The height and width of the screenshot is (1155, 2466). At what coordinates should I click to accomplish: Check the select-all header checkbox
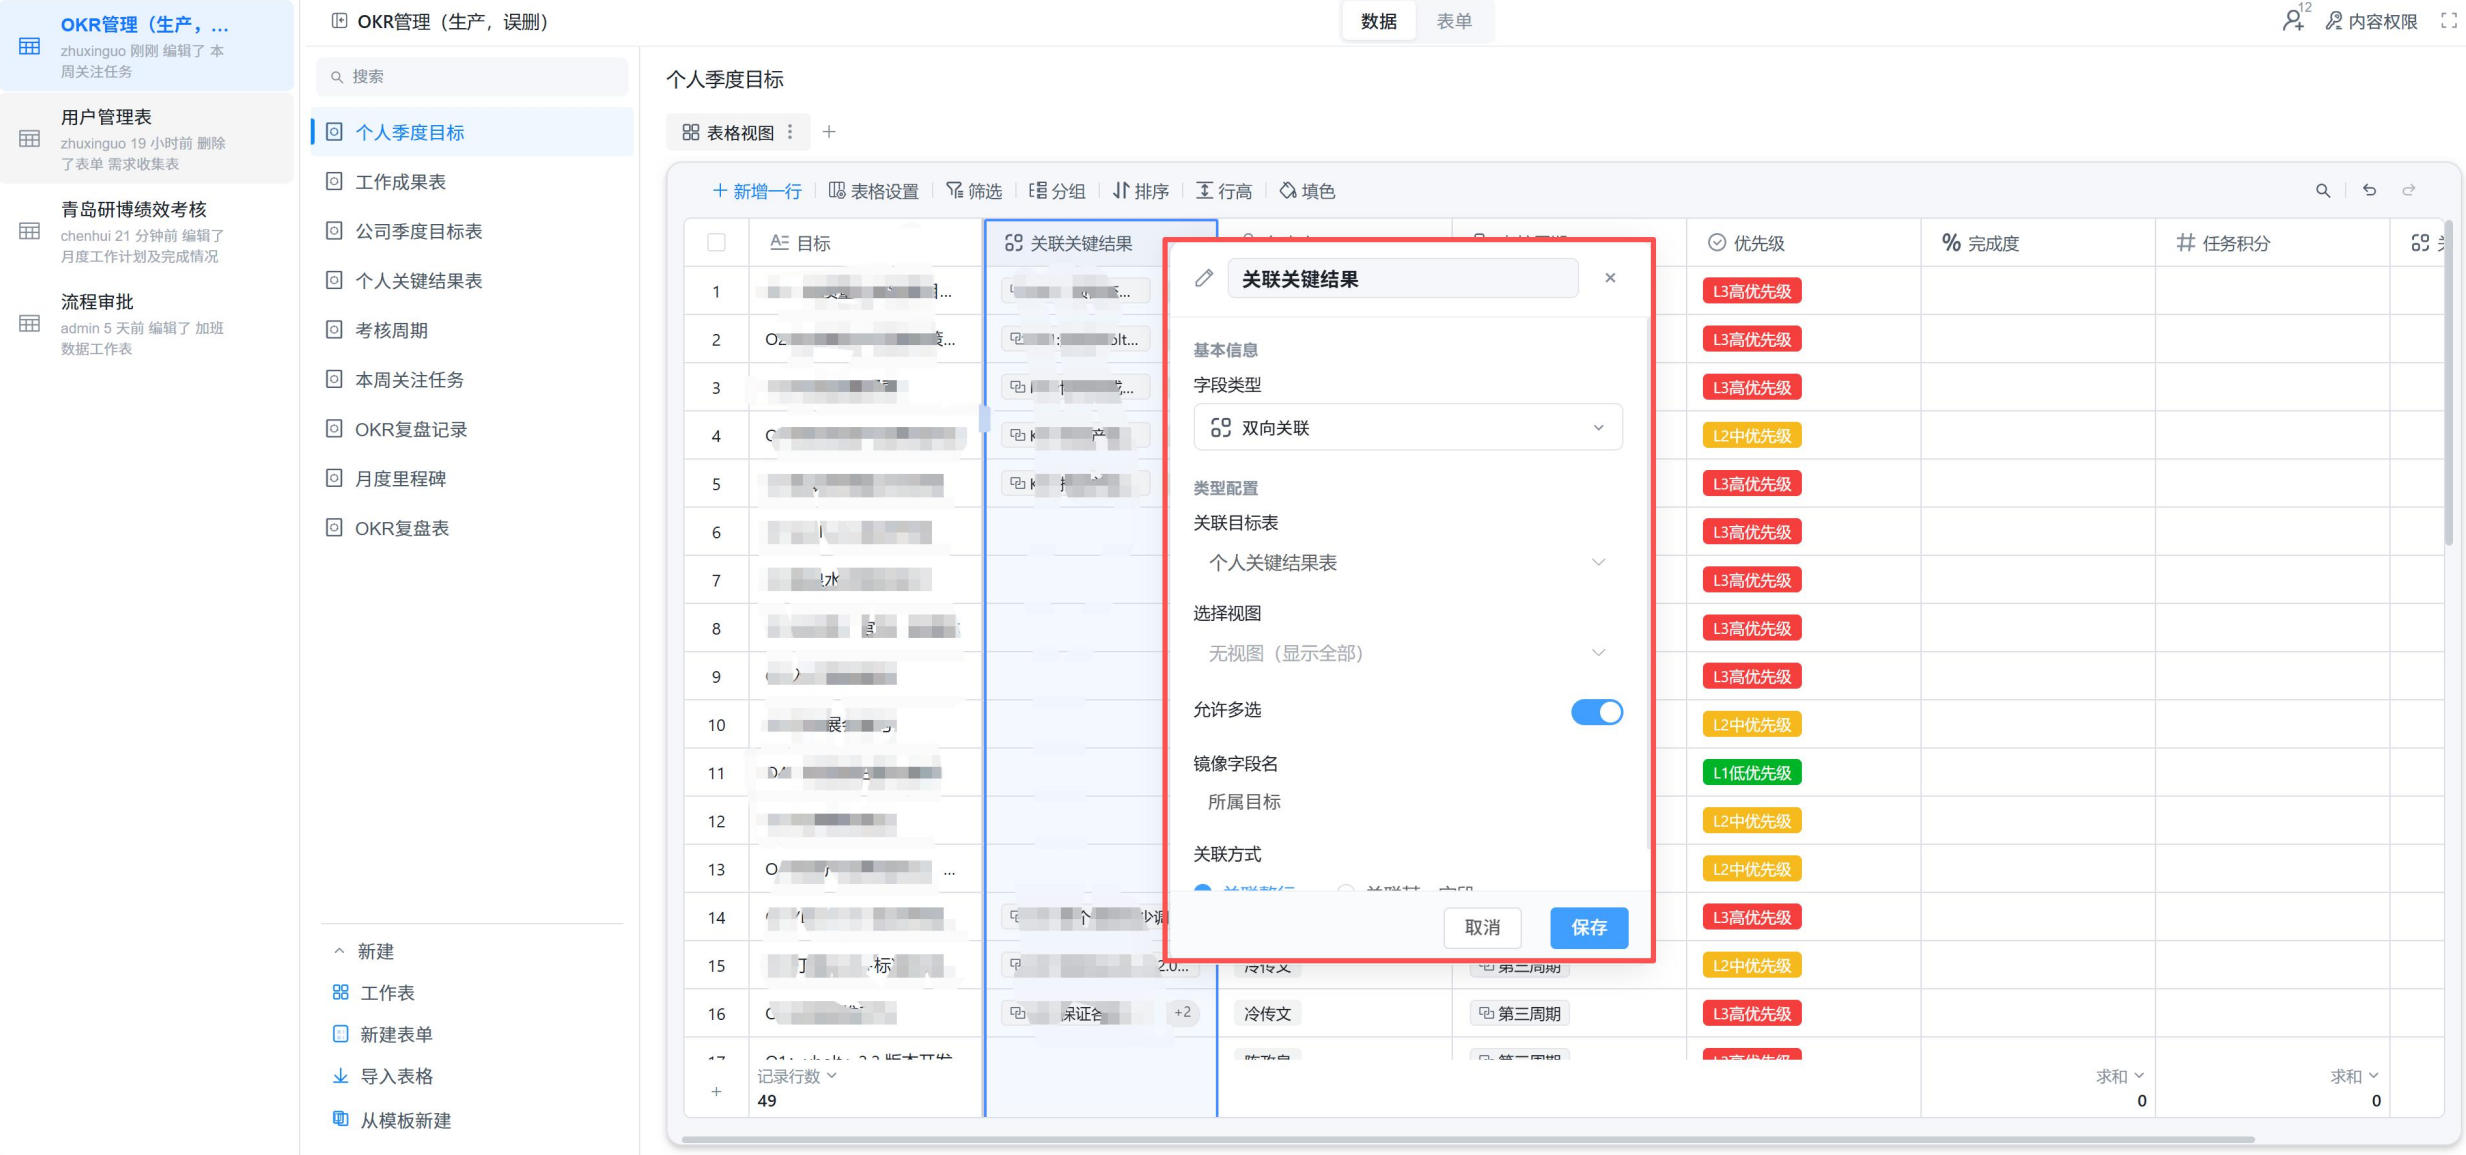pyautogui.click(x=716, y=242)
